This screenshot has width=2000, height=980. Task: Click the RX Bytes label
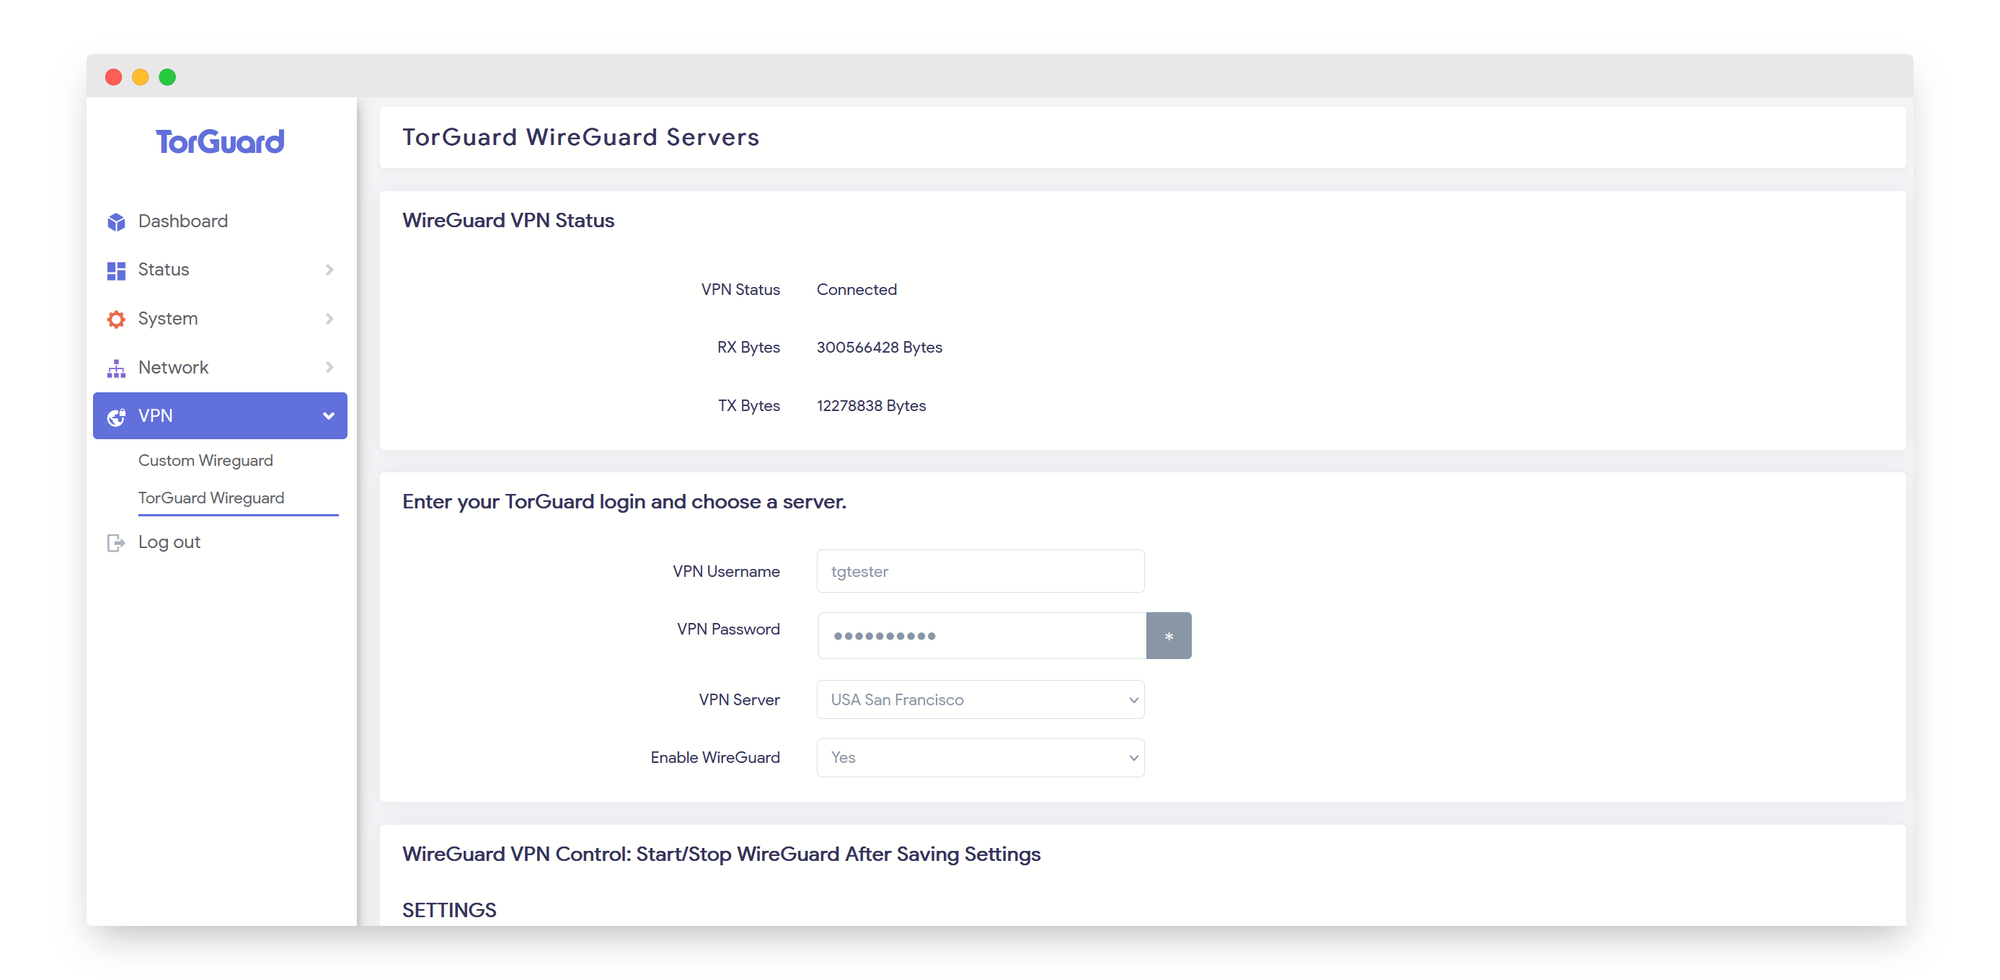pyautogui.click(x=748, y=348)
